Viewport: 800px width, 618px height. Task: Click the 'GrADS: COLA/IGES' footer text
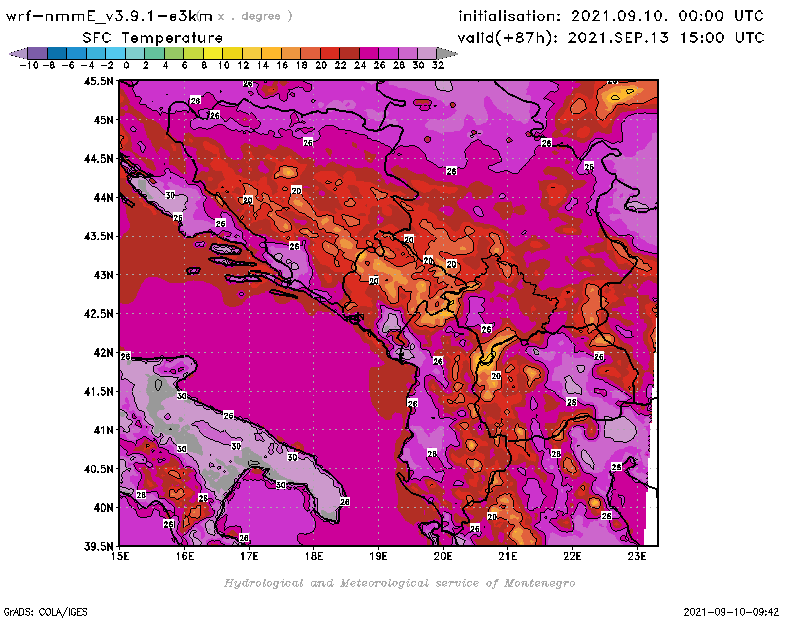point(45,612)
